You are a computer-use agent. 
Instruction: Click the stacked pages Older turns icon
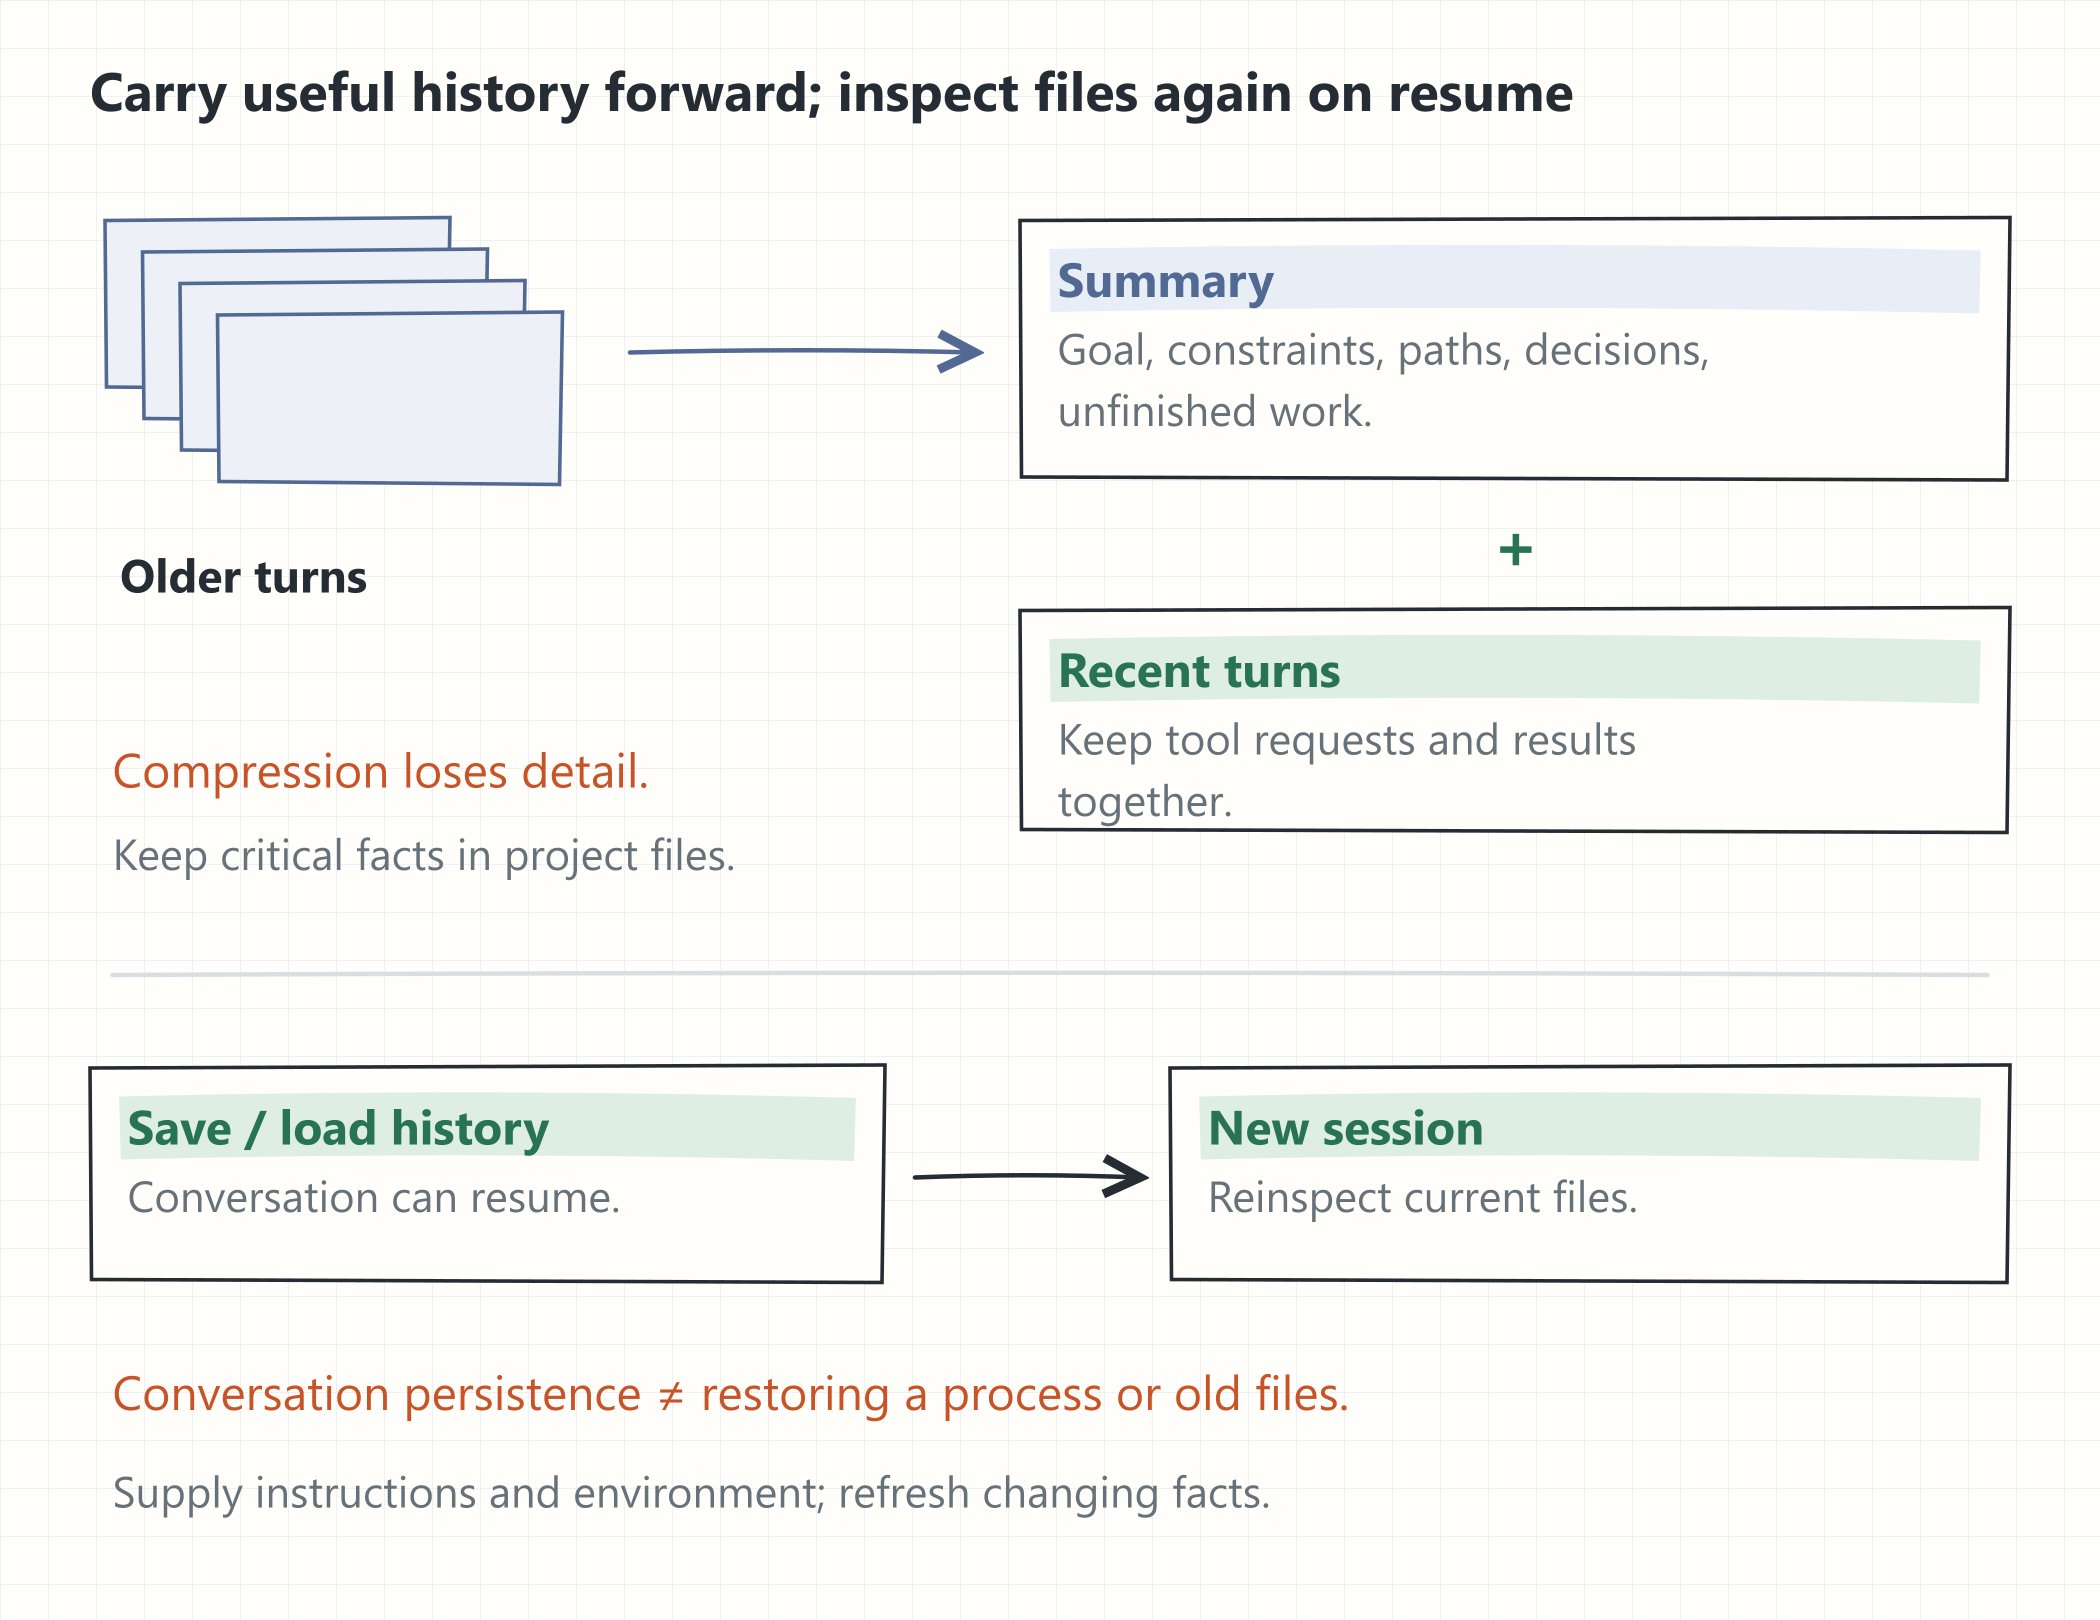tap(334, 351)
